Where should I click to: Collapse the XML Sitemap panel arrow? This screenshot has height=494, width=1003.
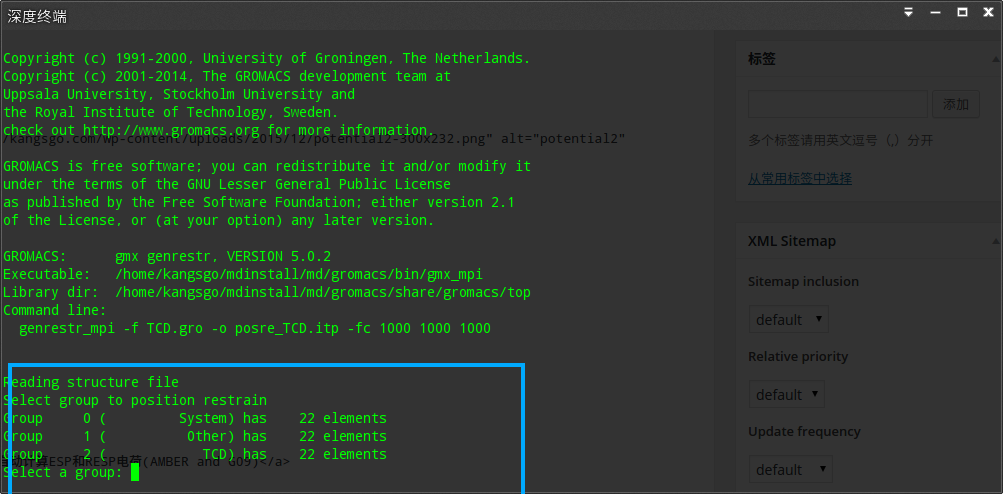point(997,241)
